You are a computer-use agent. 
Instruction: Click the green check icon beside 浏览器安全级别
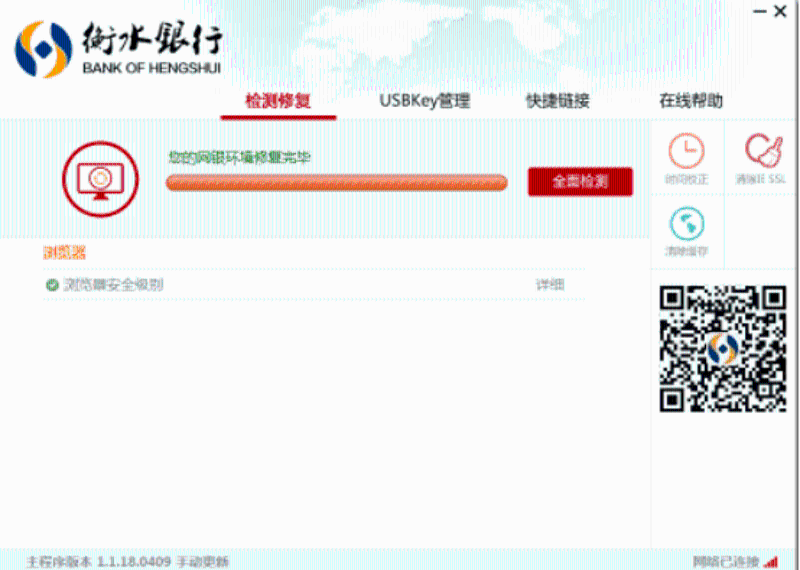pos(52,285)
